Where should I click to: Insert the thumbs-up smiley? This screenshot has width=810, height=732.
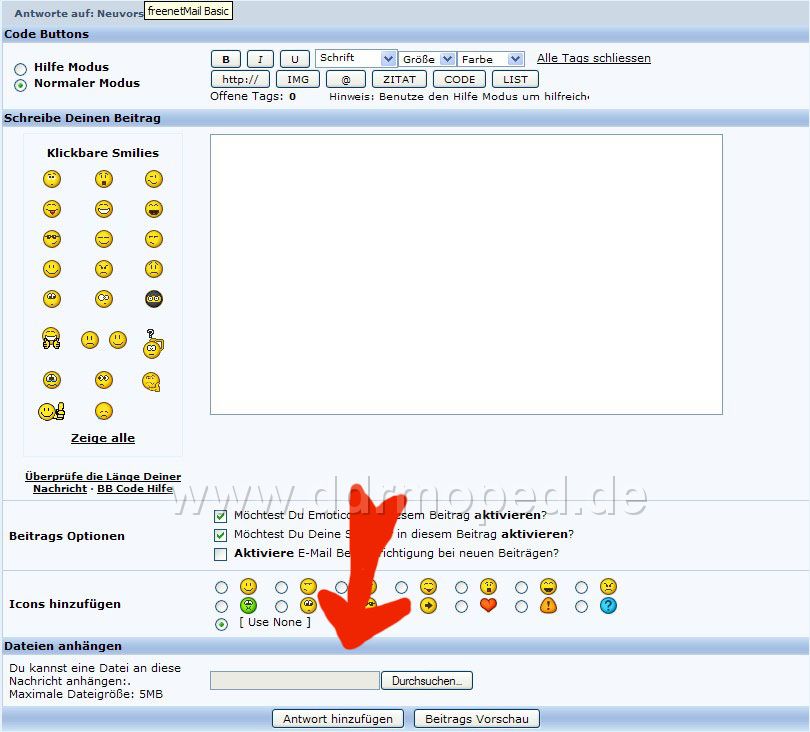click(51, 411)
